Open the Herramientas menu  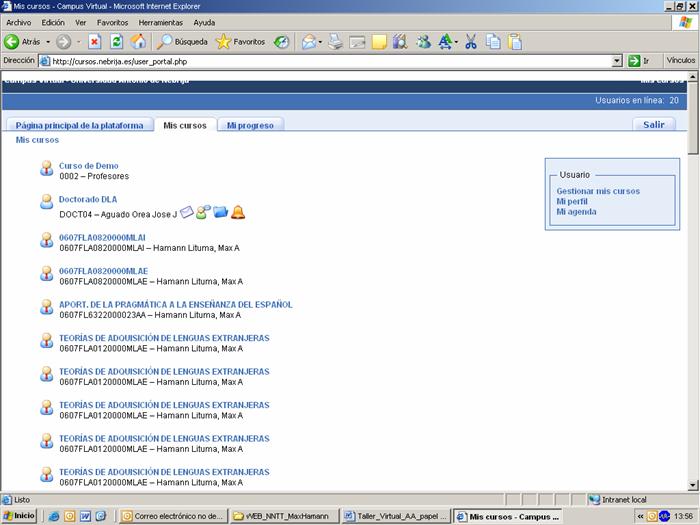click(x=161, y=22)
